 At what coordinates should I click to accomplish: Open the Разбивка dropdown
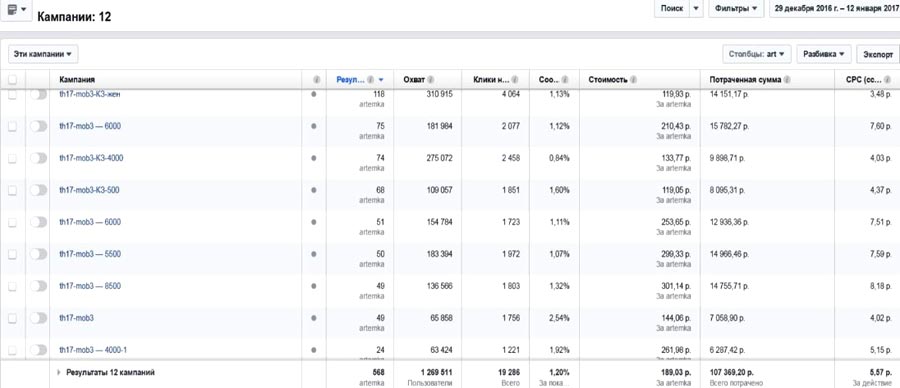824,54
